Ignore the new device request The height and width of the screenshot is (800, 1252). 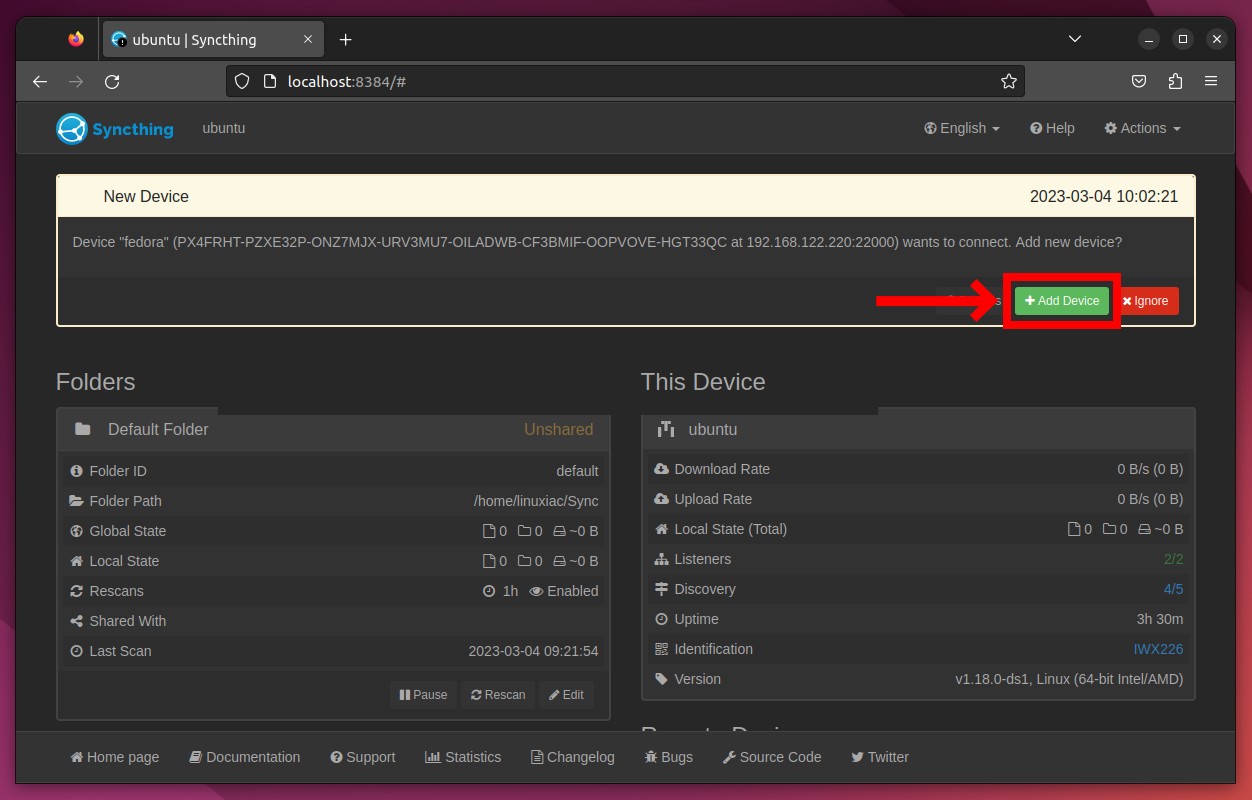point(1145,301)
